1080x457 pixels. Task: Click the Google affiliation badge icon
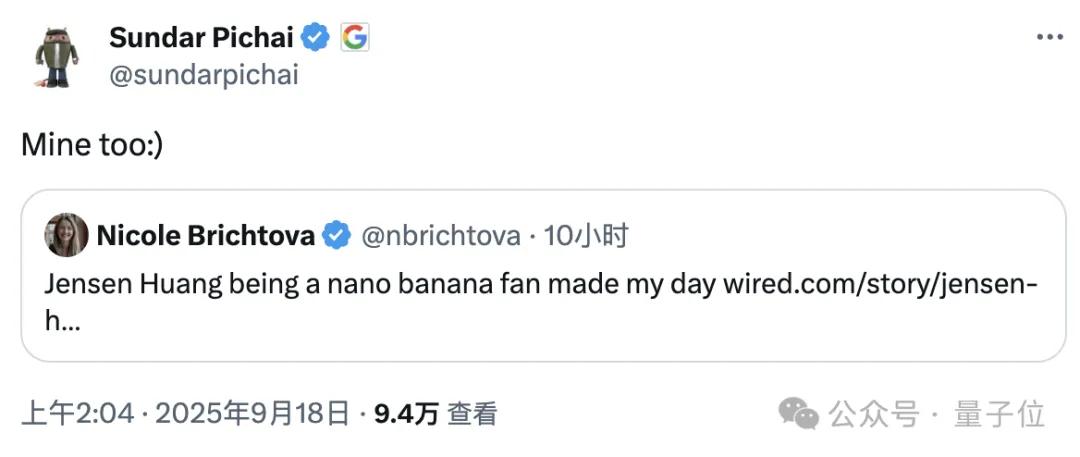[355, 38]
